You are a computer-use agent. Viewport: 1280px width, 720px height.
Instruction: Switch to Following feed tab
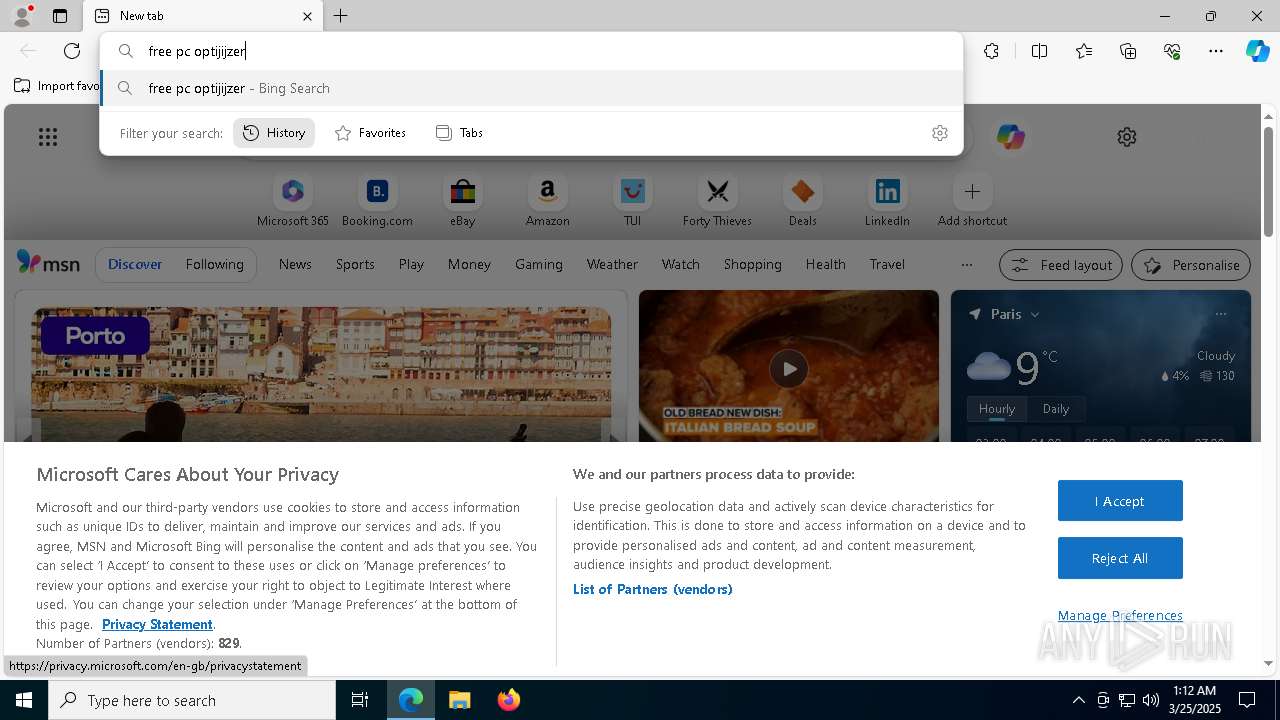(214, 264)
